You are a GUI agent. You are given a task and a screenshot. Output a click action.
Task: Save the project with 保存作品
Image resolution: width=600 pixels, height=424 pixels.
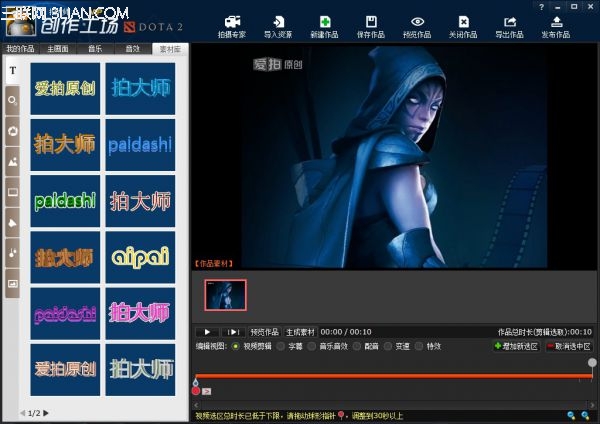[371, 27]
